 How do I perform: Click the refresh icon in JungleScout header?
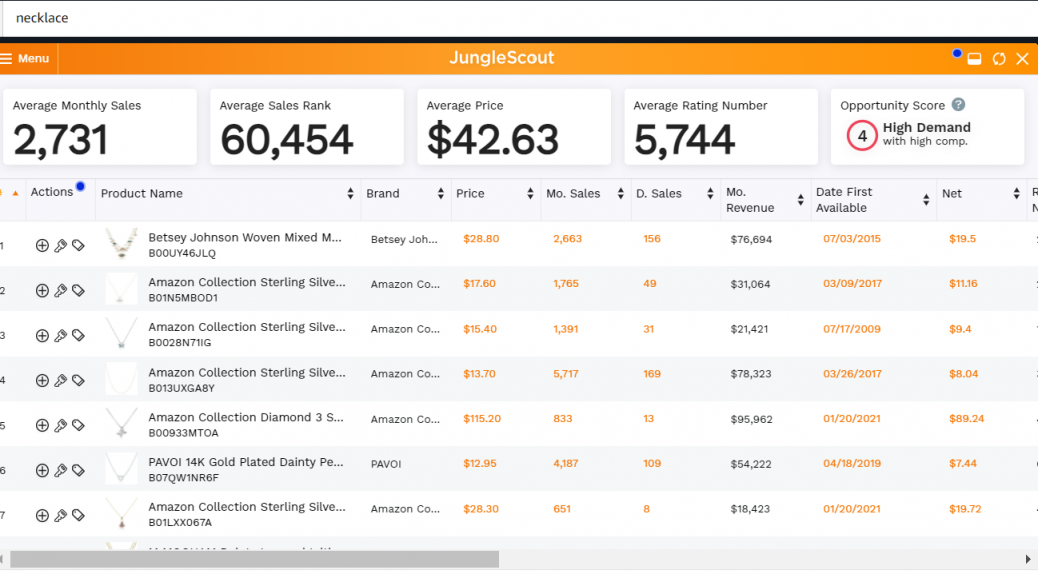[x=999, y=59]
